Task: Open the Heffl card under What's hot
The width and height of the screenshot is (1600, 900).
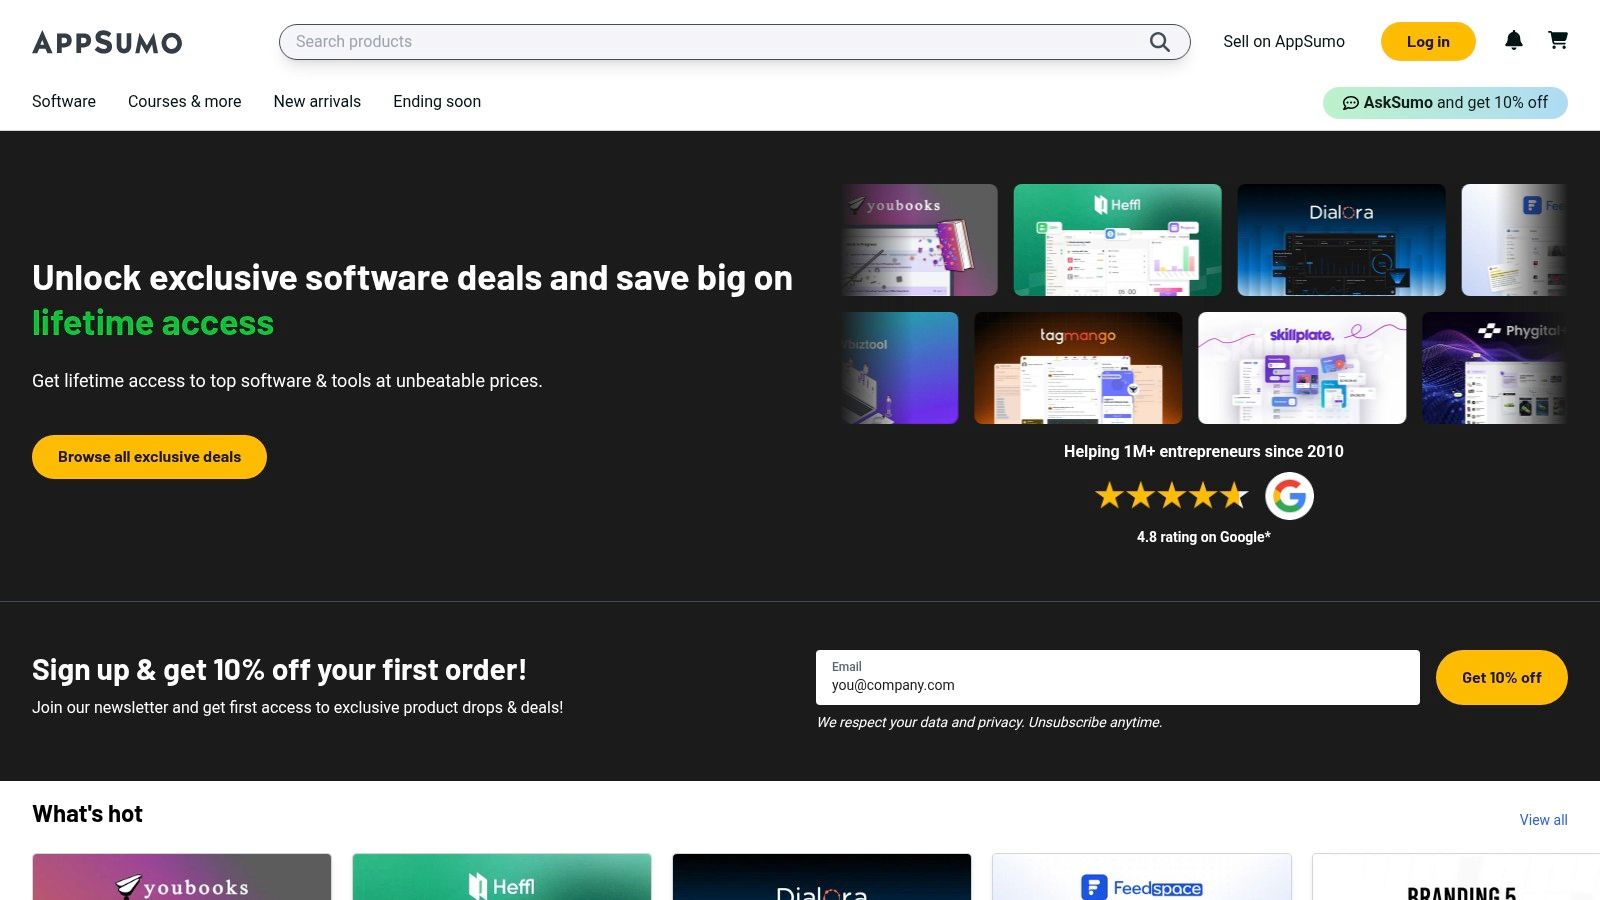Action: tap(502, 877)
